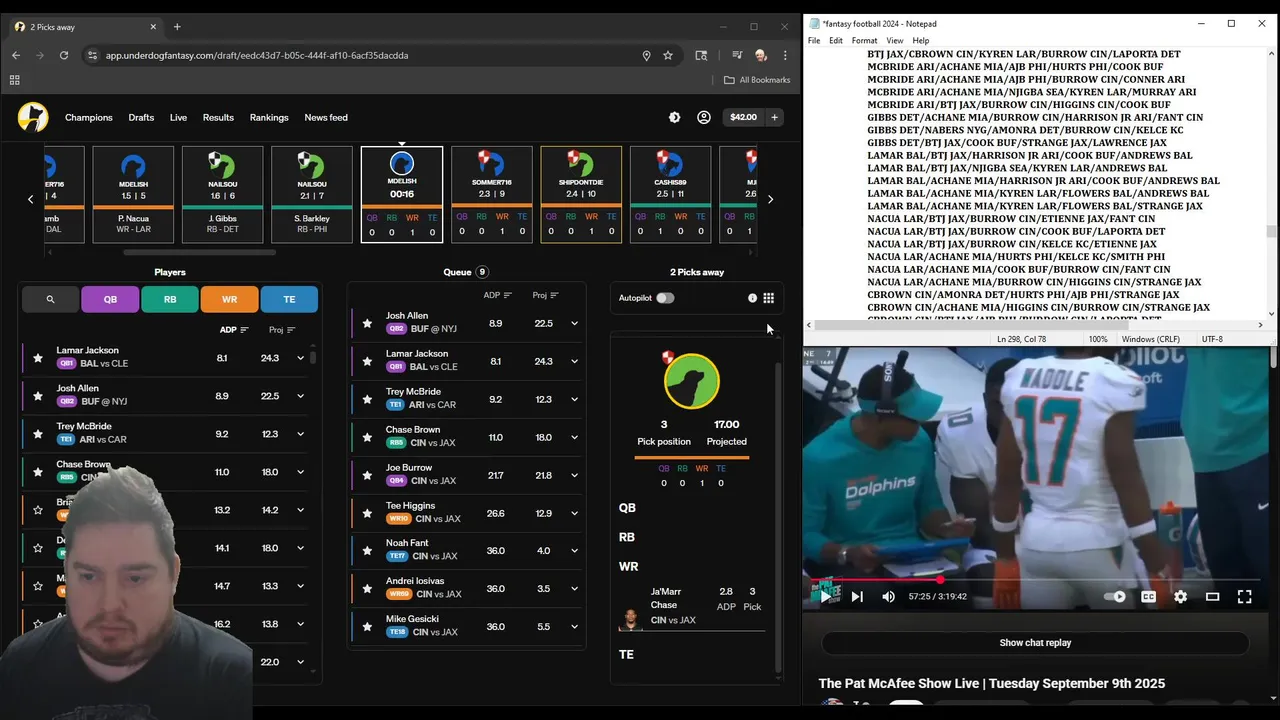
Task: Click the browser address bar
Action: click(x=370, y=56)
